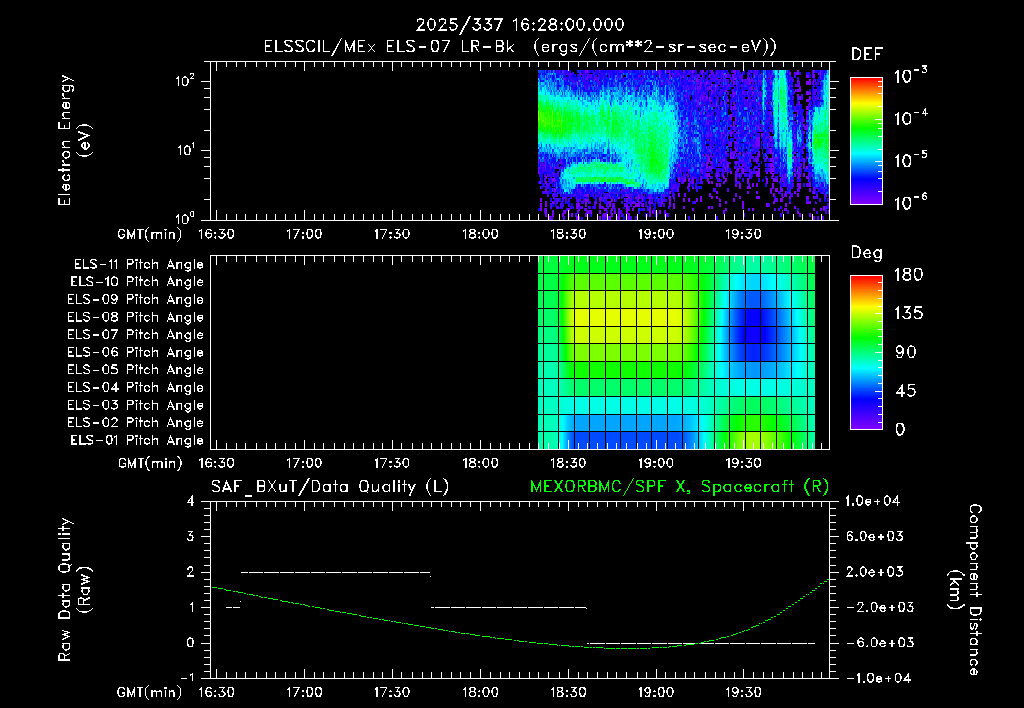
Task: Select the ELS-09 Pitch Angle row label
Action: point(135,300)
